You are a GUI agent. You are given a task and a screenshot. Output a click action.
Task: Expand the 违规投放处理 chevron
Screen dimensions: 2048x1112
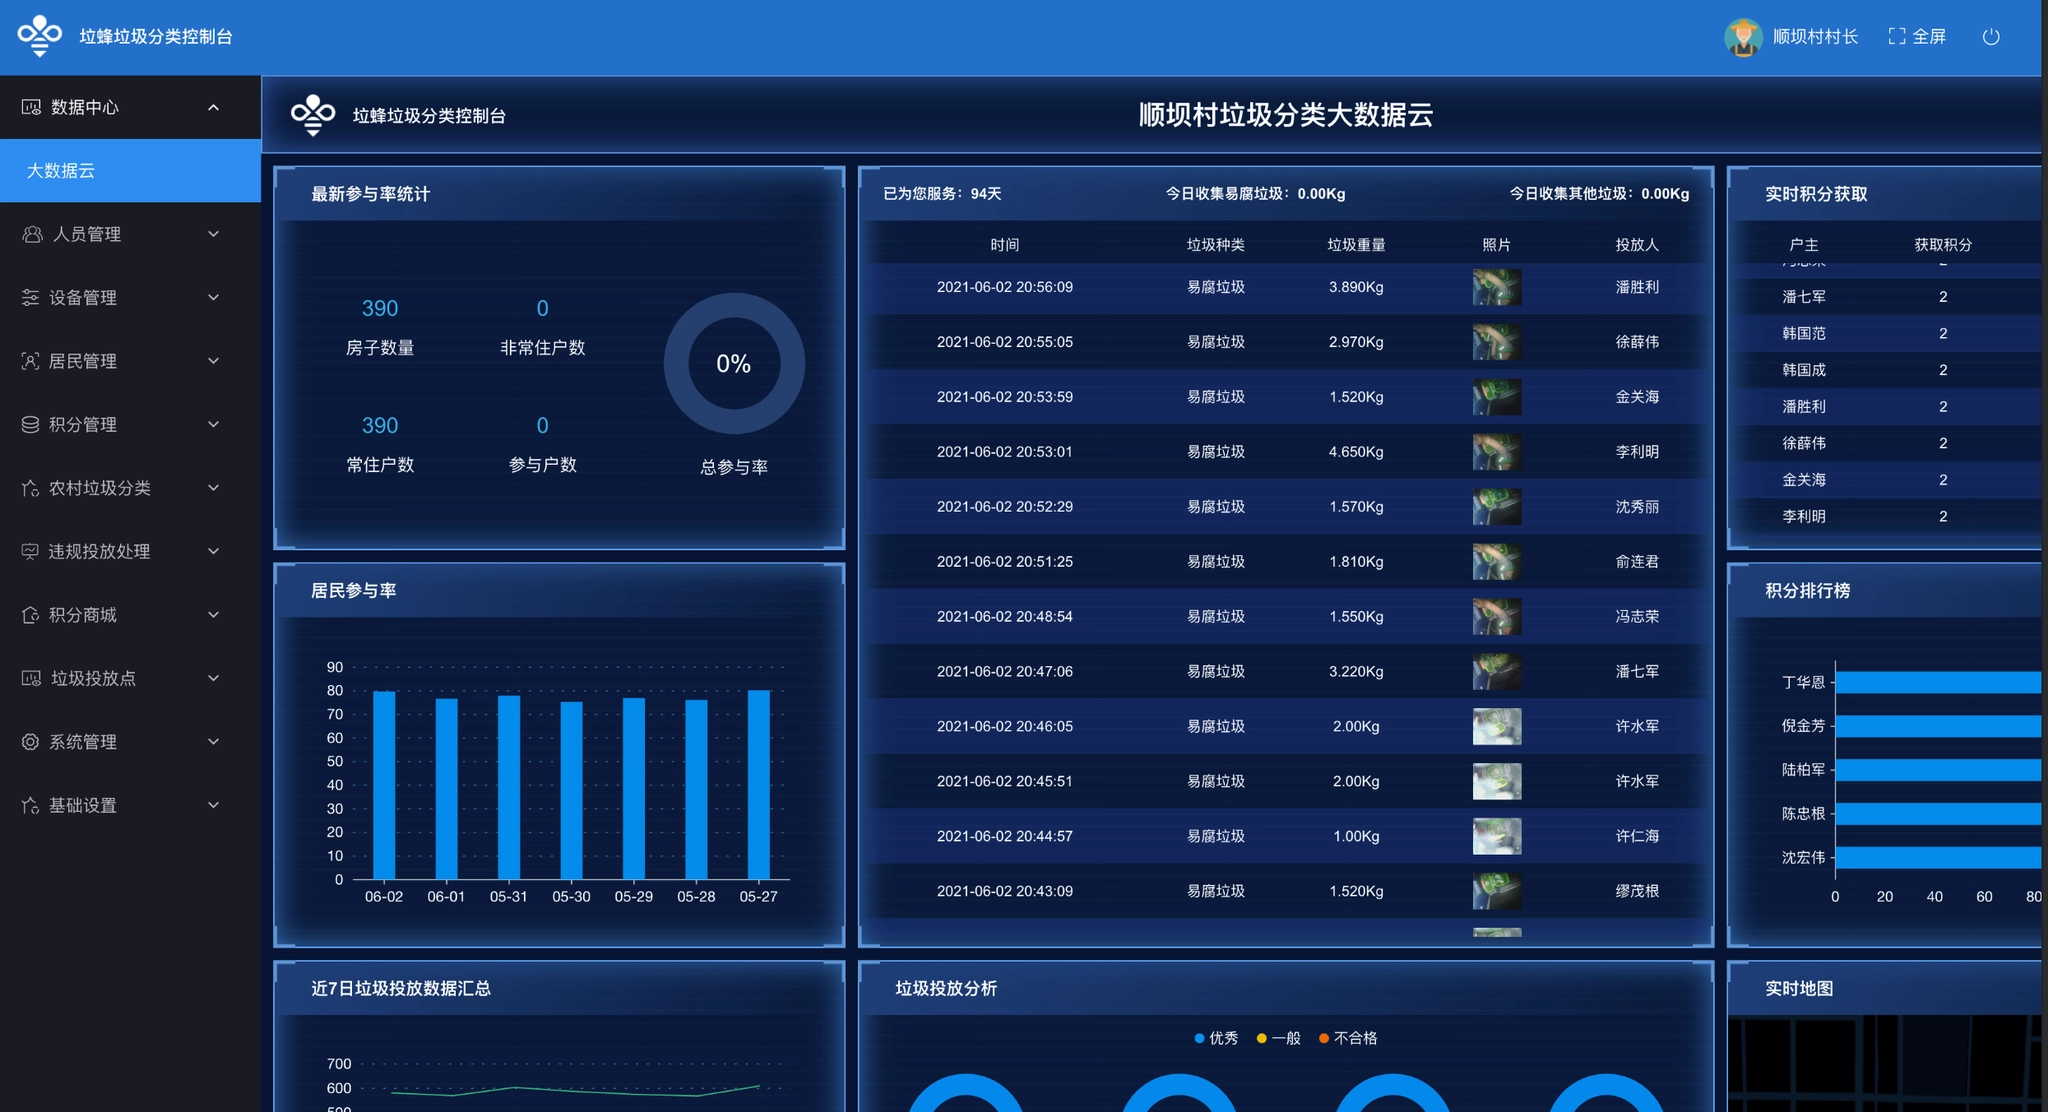click(213, 551)
